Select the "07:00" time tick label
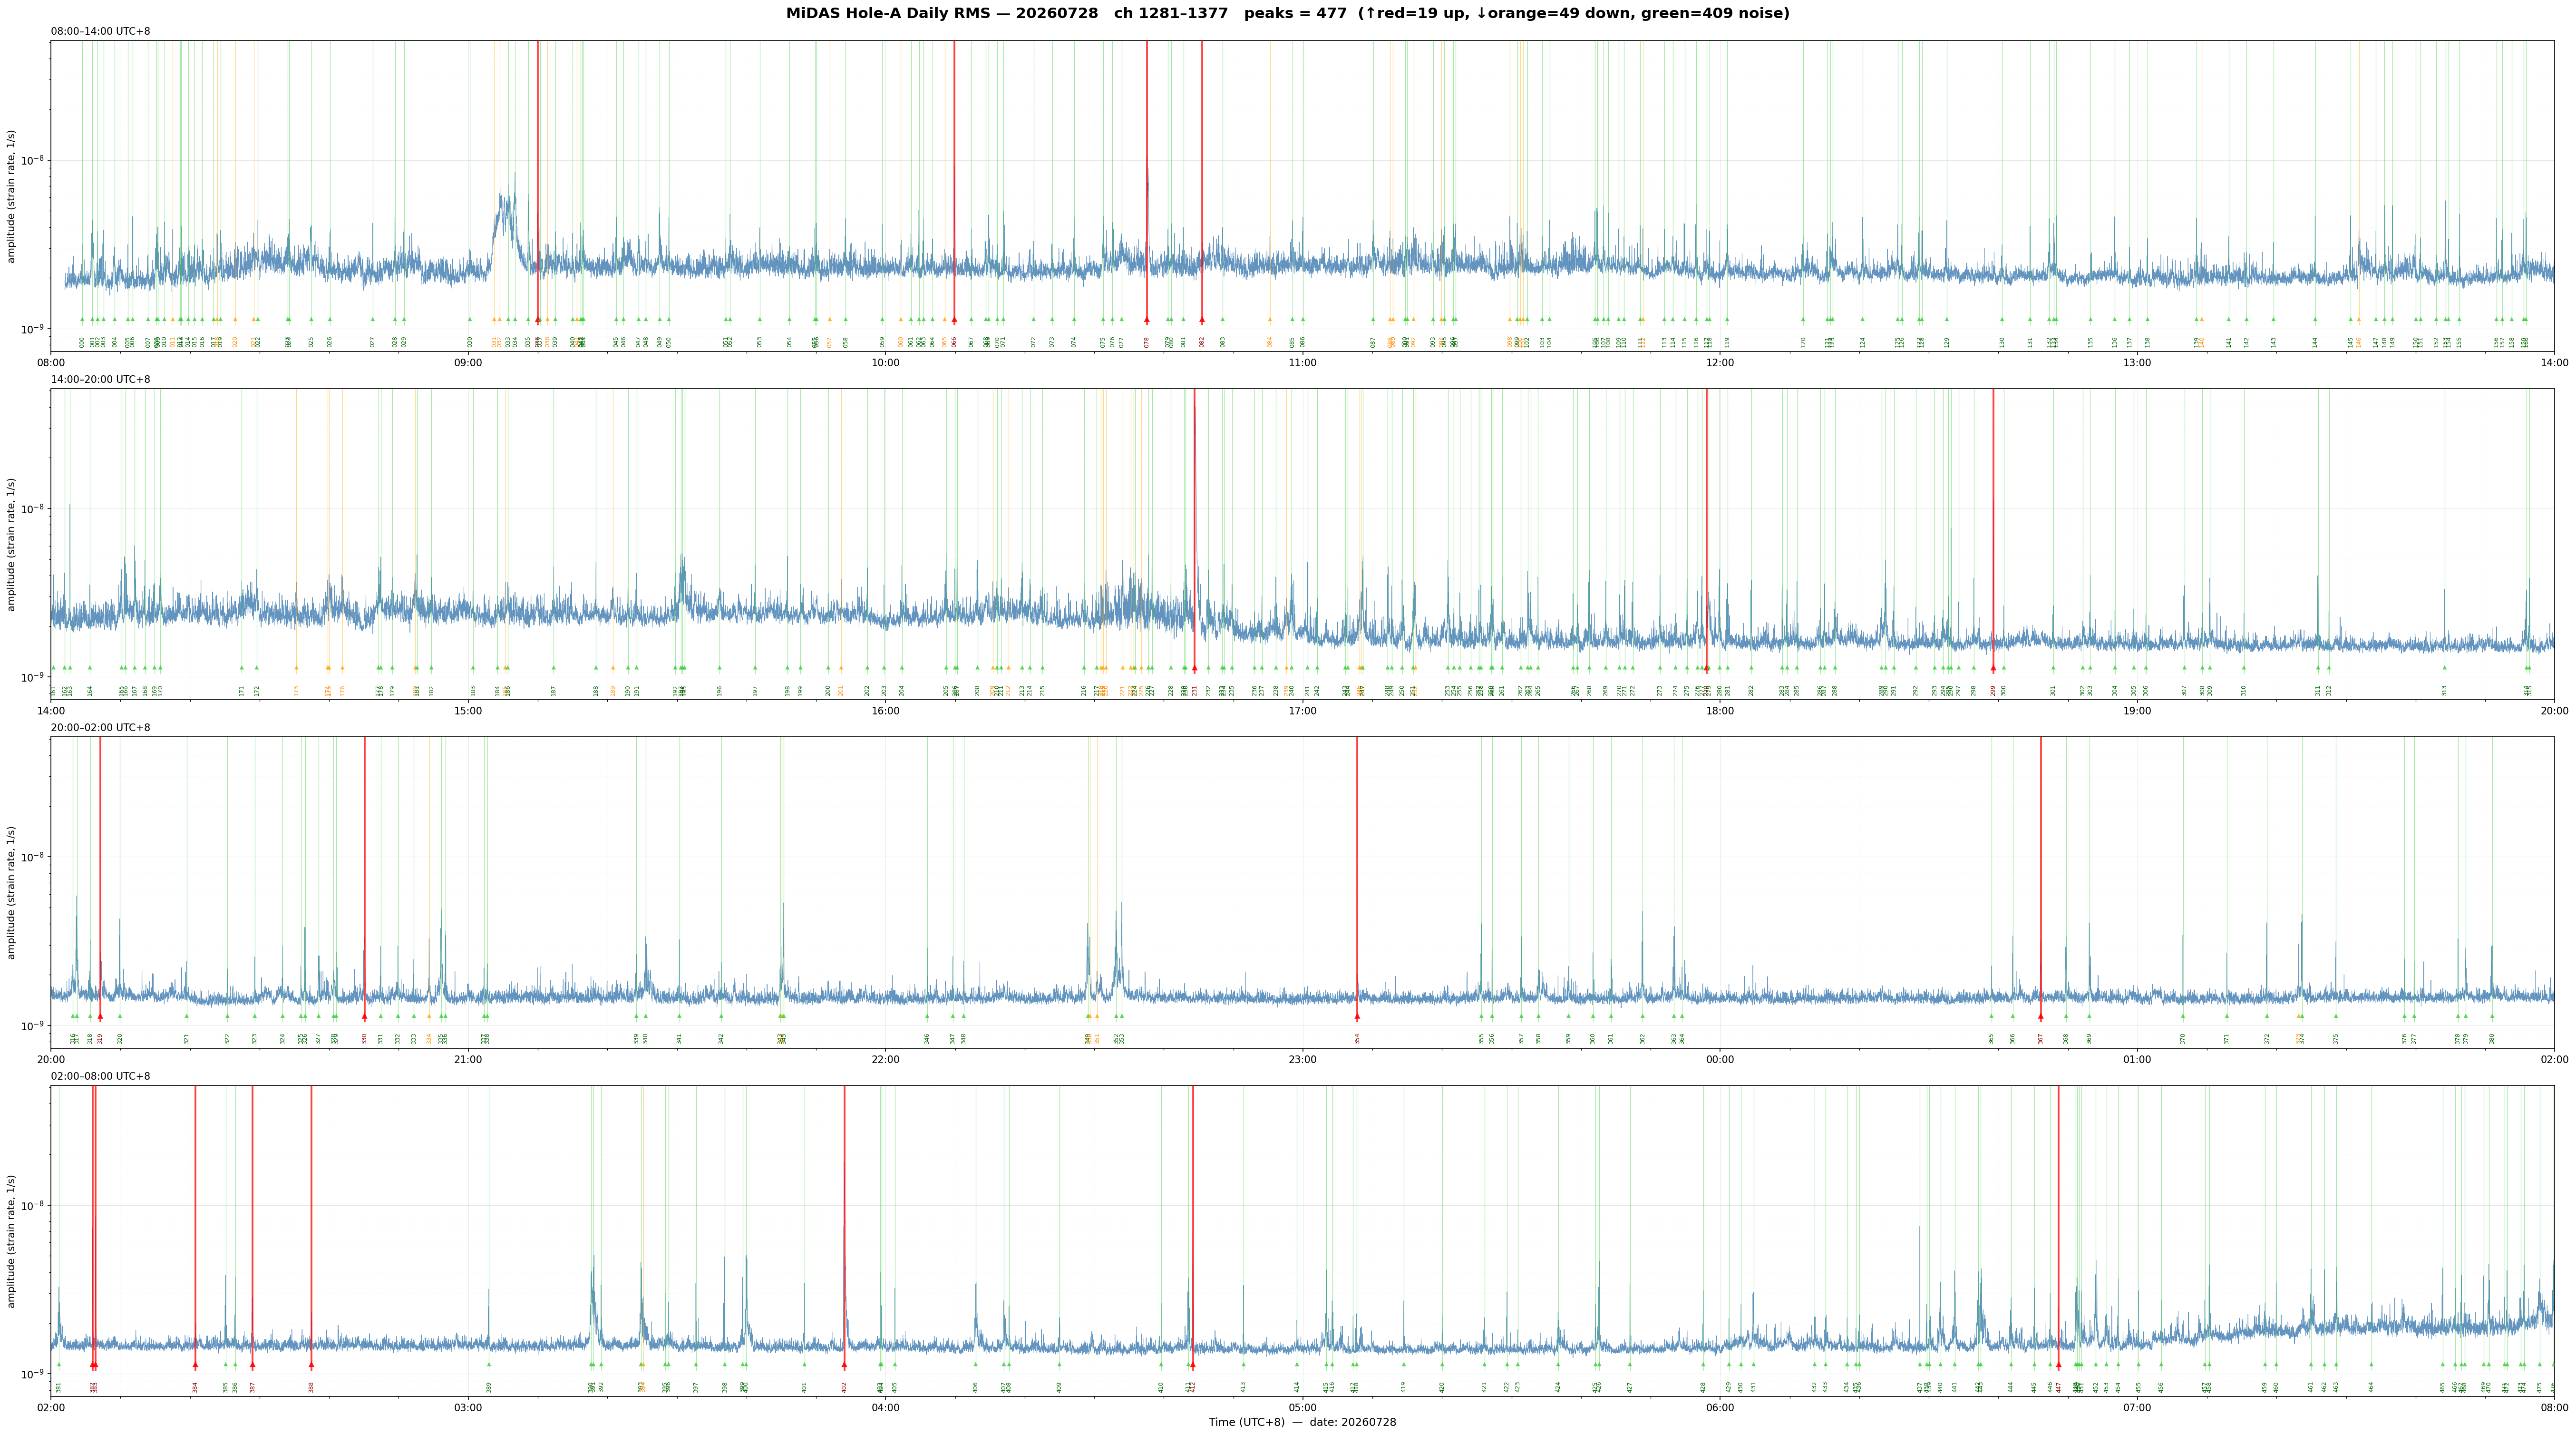 pos(2137,1408)
